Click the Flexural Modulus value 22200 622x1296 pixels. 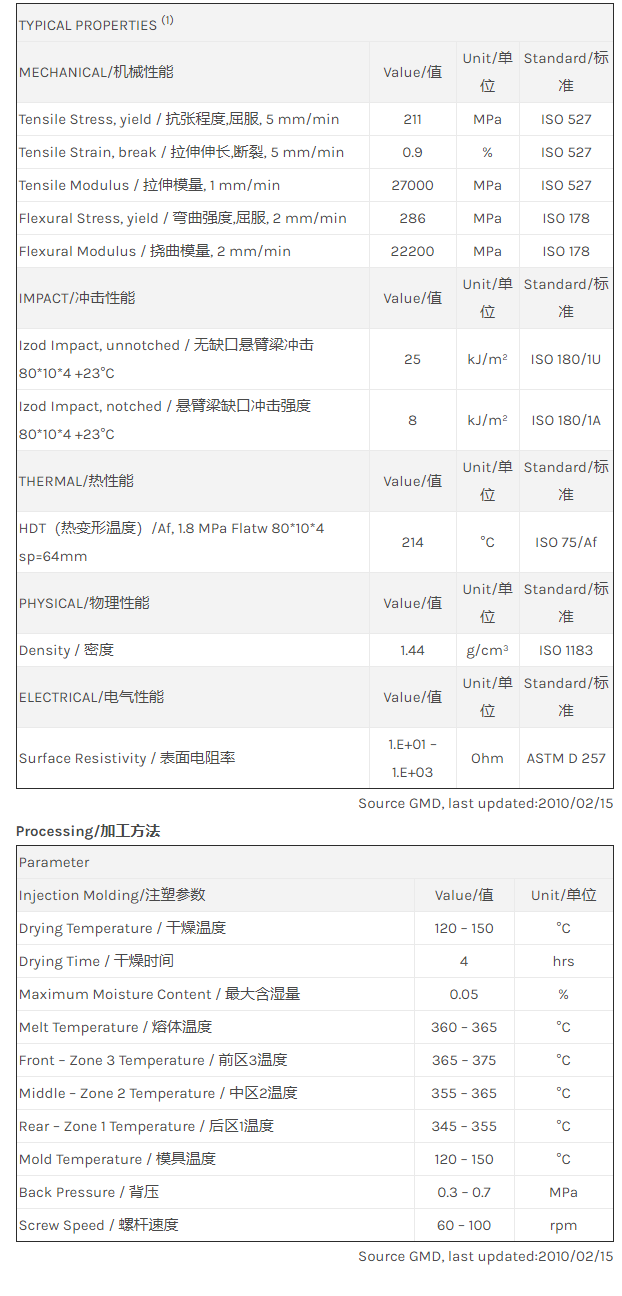coord(412,251)
